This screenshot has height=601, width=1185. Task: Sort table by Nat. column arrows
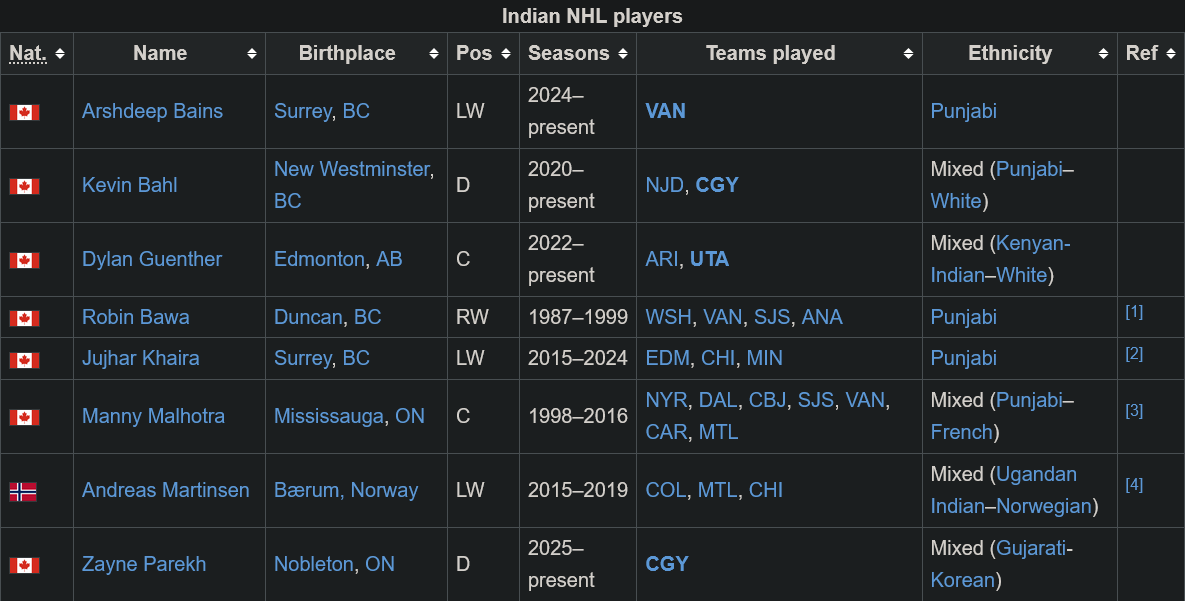[x=60, y=54]
